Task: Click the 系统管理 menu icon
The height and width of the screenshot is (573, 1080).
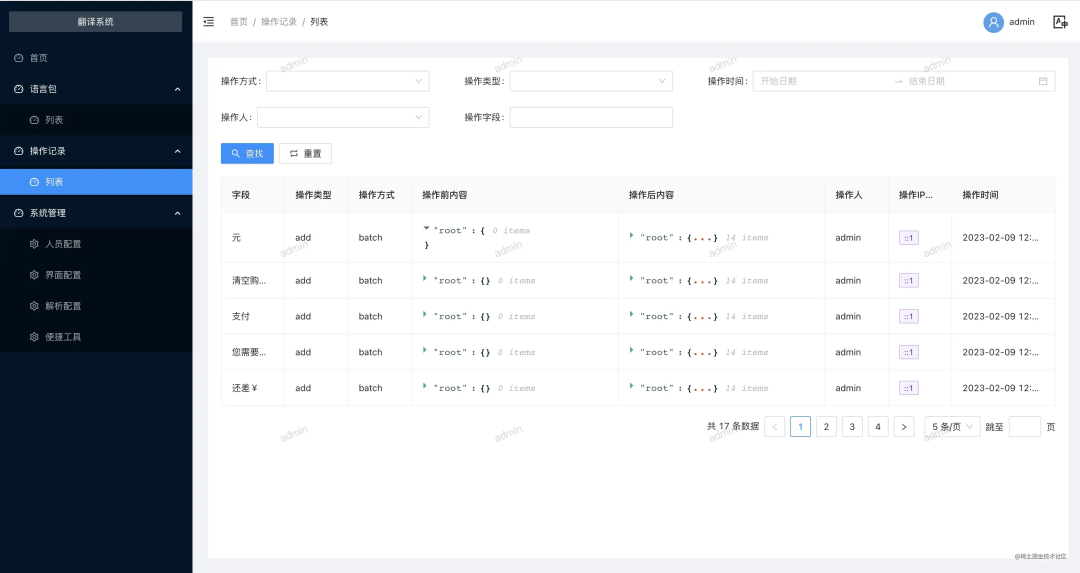Action: point(19,213)
